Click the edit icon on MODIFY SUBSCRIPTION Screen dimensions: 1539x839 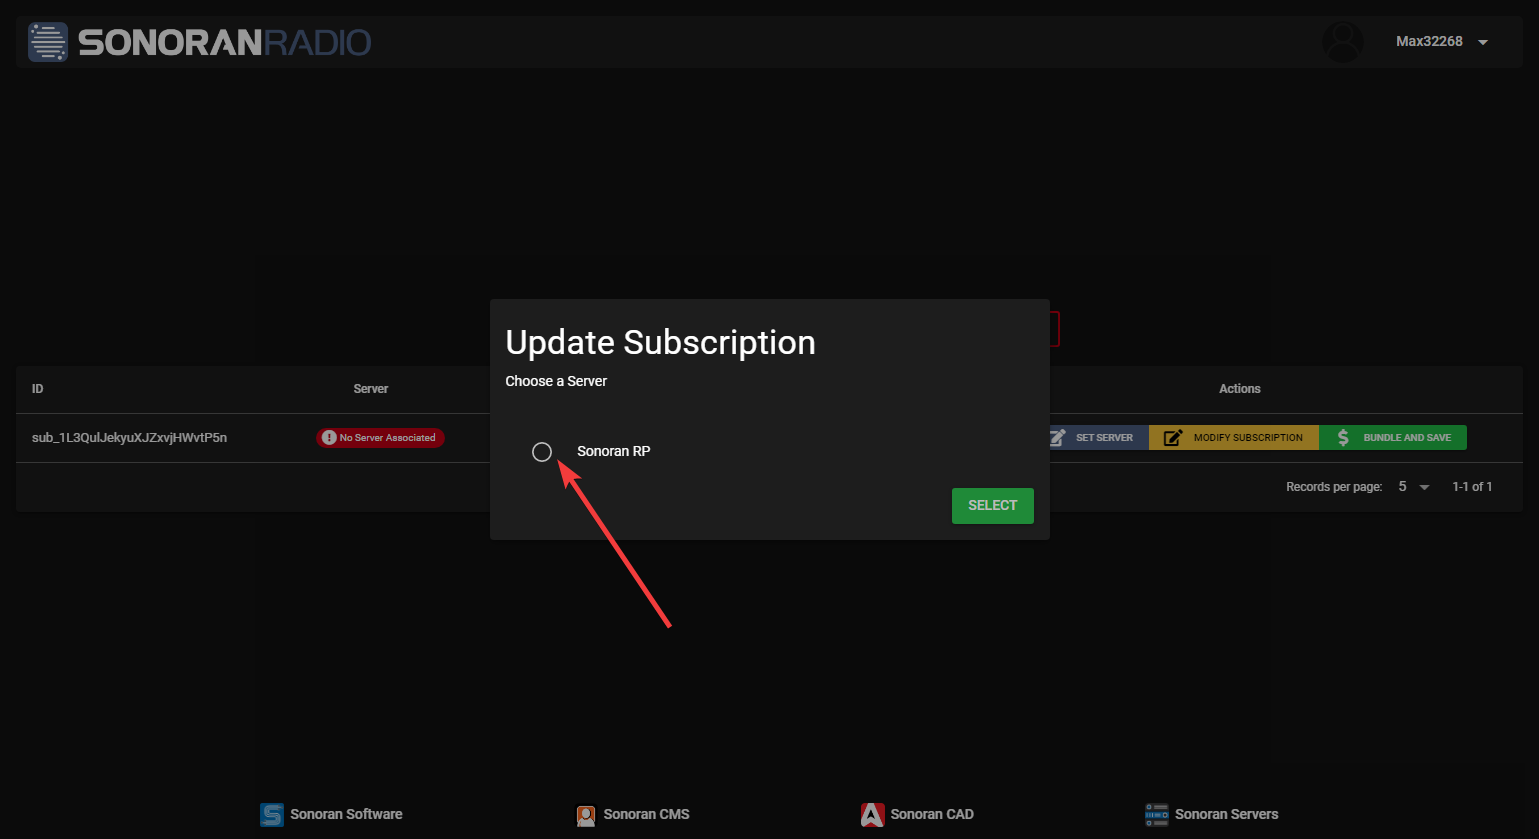(x=1173, y=438)
